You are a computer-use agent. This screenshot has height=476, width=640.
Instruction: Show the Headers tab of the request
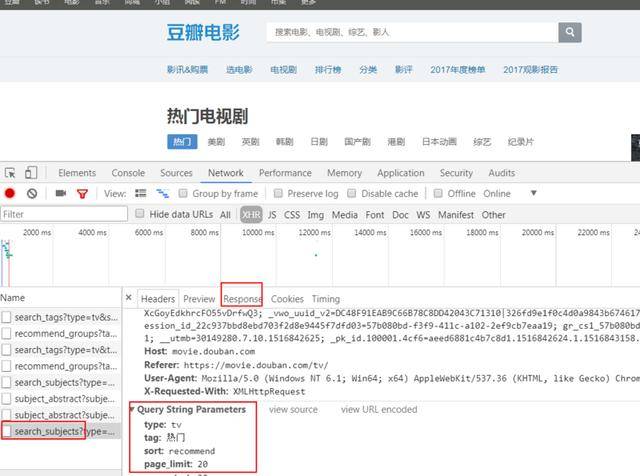[x=158, y=299]
